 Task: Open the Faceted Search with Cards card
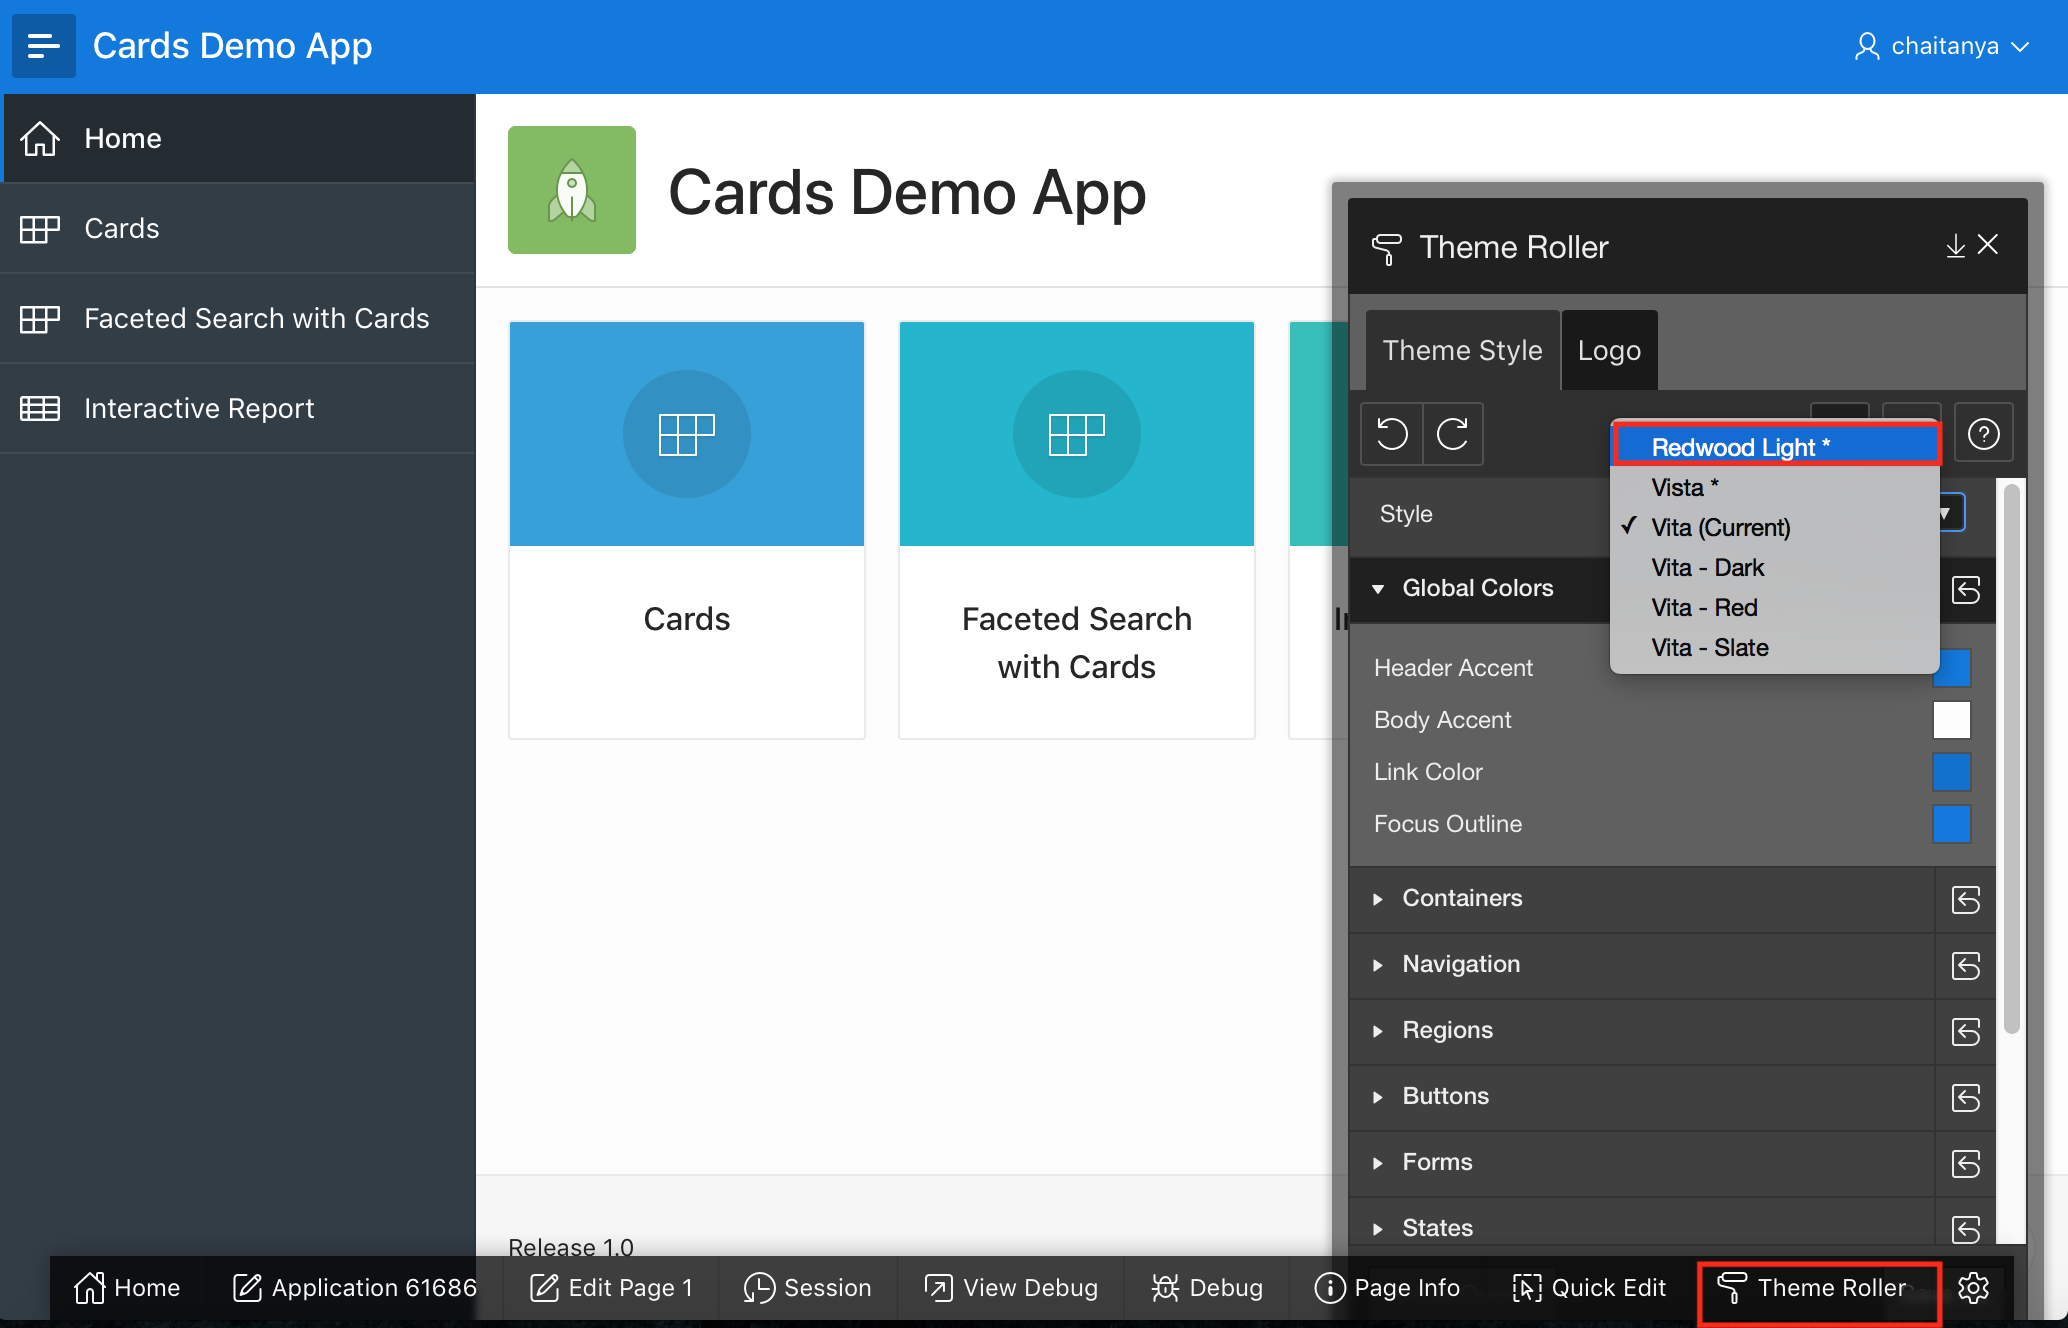click(x=1076, y=530)
